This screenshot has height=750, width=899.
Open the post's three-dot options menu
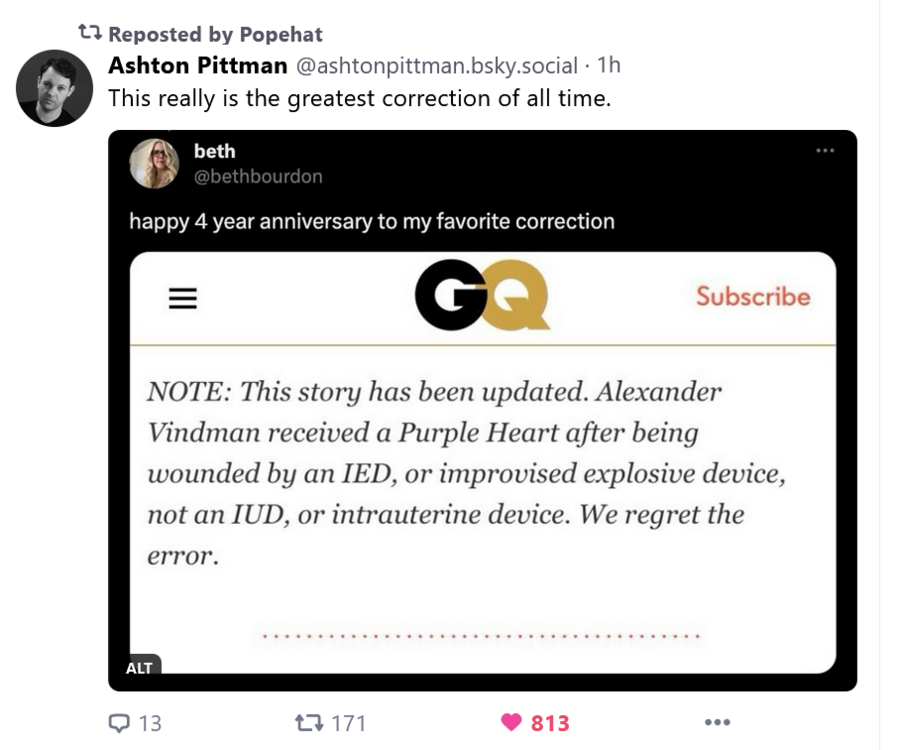(x=717, y=722)
